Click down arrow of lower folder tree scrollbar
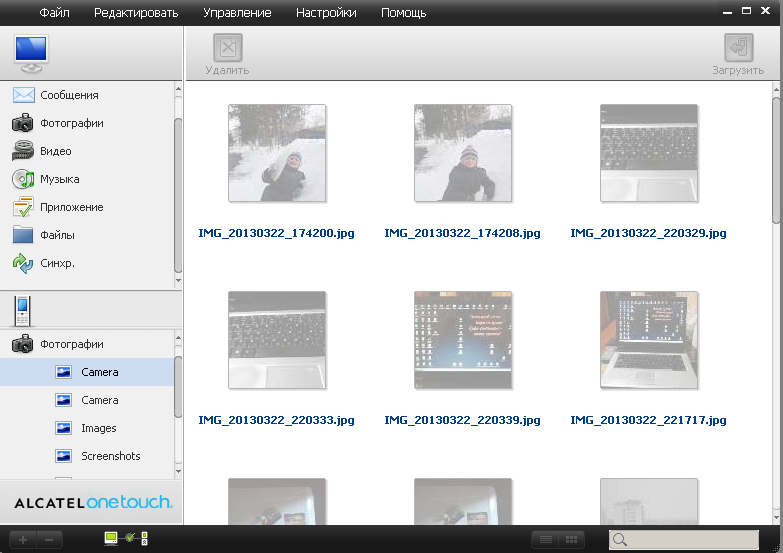This screenshot has height=553, width=783. point(178,471)
